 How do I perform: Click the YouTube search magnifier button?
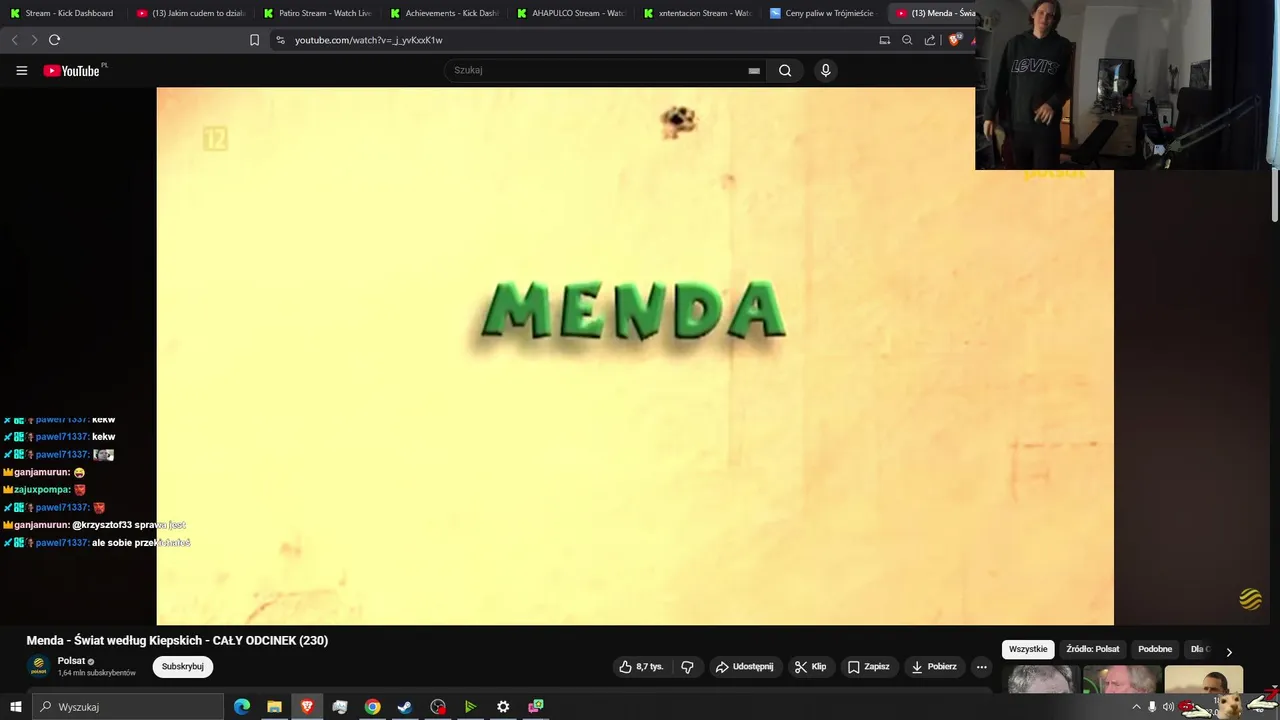(785, 70)
